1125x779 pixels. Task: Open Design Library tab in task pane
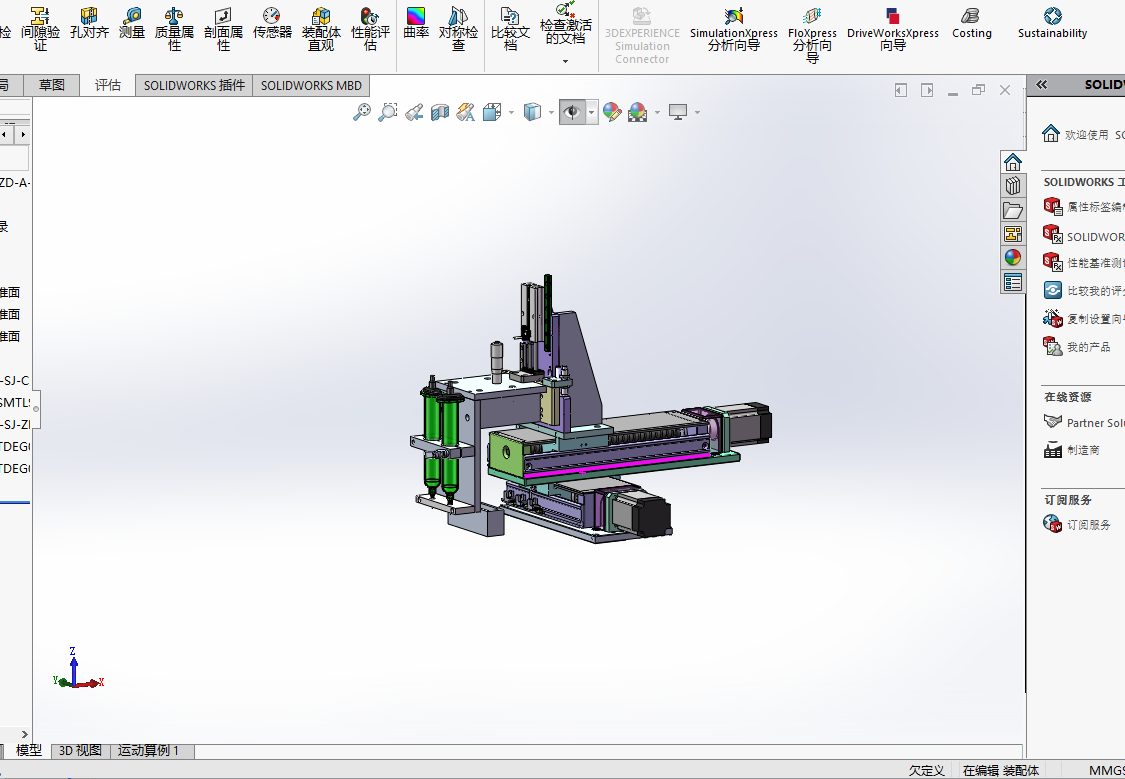pyautogui.click(x=1012, y=186)
